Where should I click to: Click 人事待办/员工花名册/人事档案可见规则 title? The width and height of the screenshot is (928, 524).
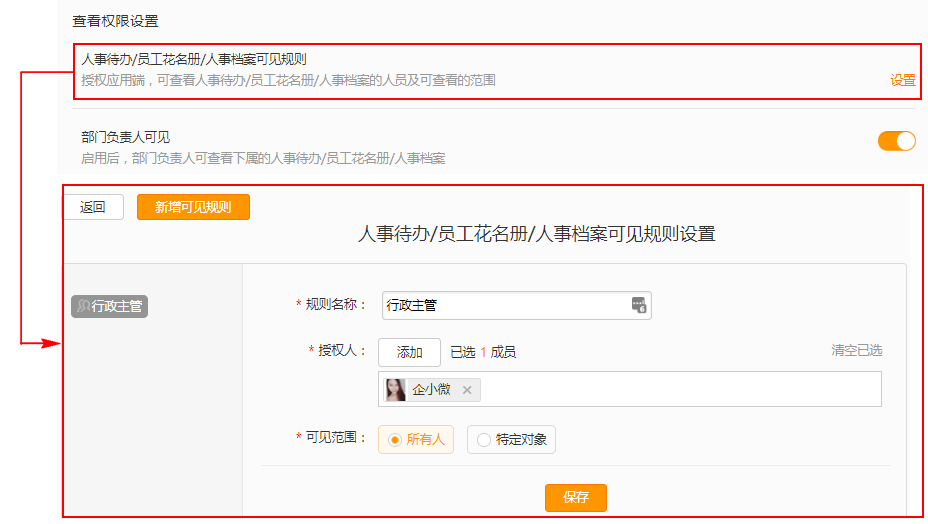(x=194, y=59)
